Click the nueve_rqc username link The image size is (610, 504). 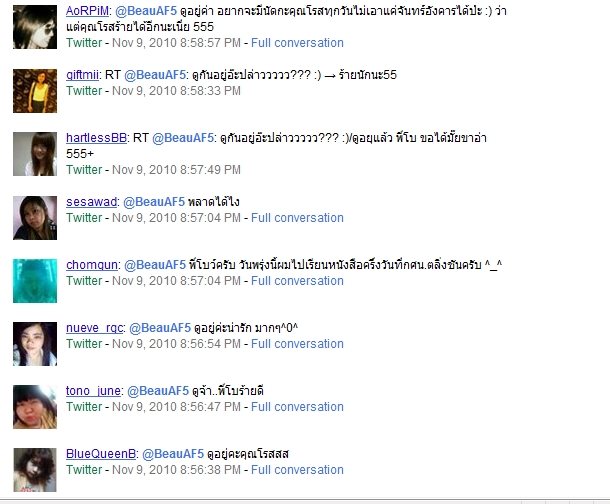(x=95, y=328)
